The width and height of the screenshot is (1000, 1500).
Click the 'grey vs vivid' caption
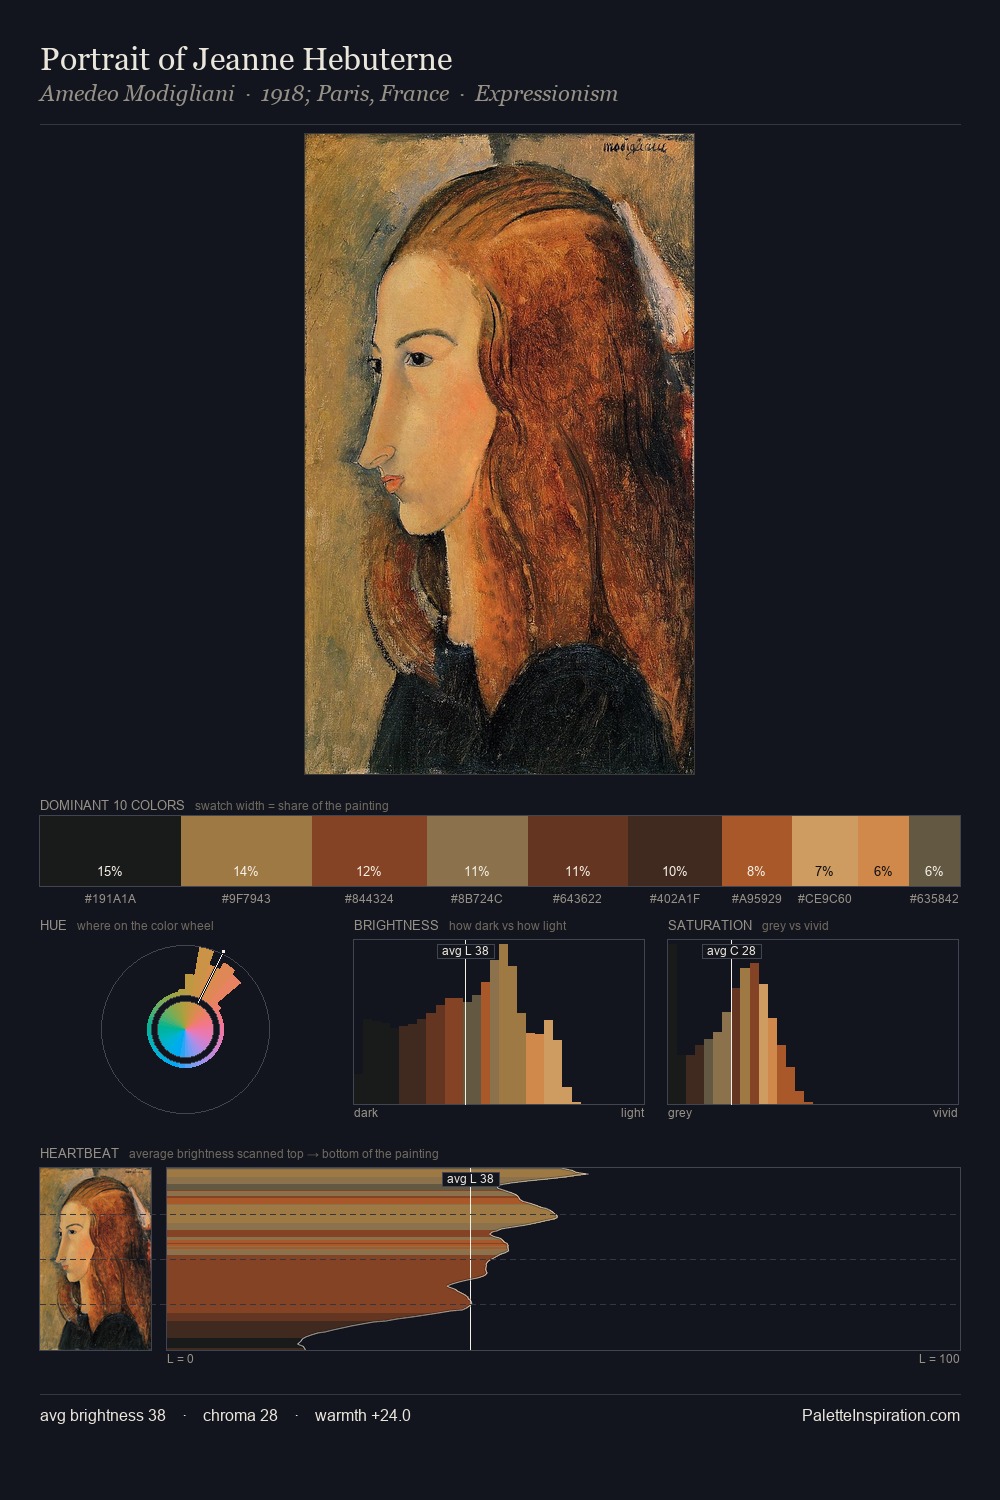[795, 926]
